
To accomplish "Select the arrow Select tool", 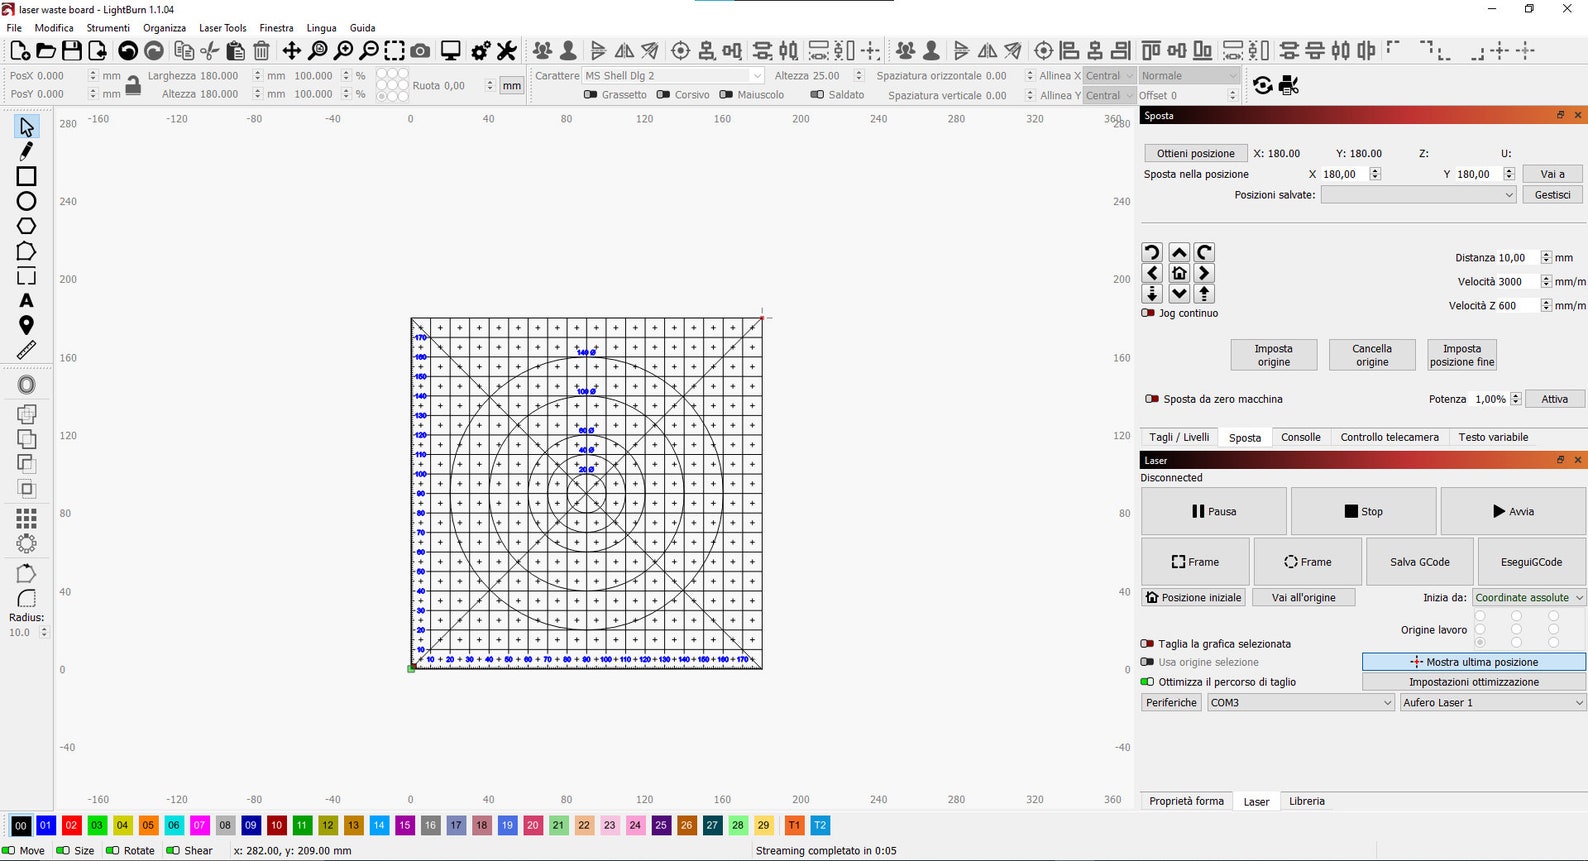I will [27, 127].
